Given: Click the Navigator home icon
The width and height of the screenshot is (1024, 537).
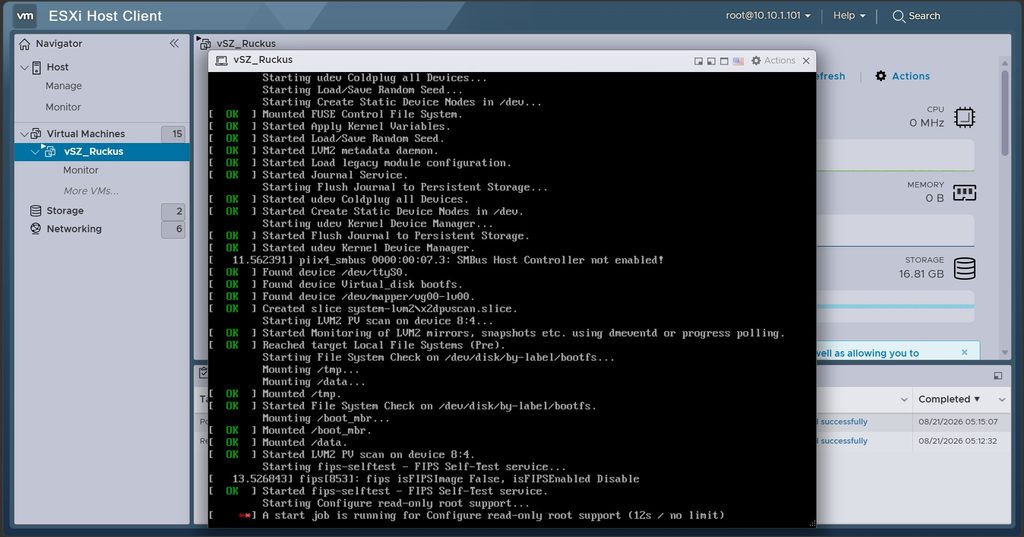Looking at the screenshot, I should pyautogui.click(x=25, y=44).
